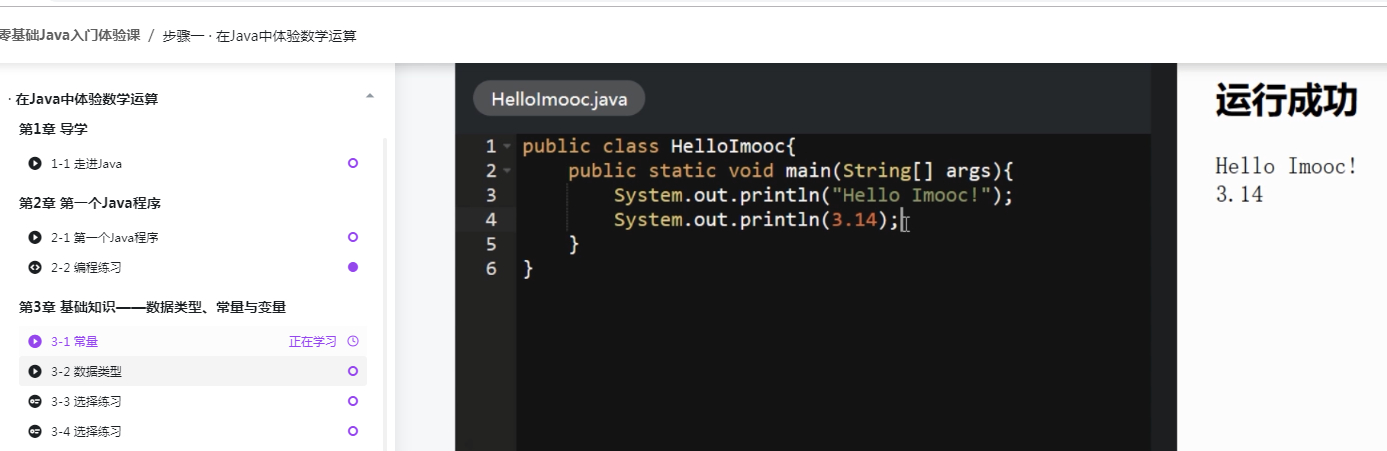Click the main method declaration on line 2
Screen dimensions: 1387x451
pos(791,170)
